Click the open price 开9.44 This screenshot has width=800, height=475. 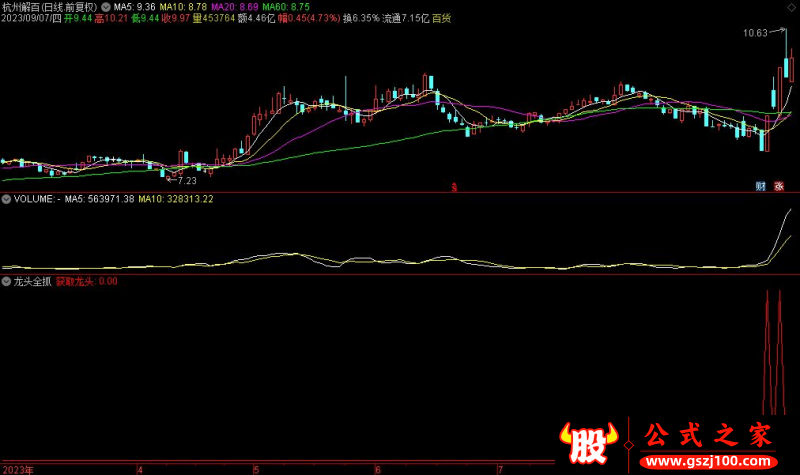pyautogui.click(x=78, y=18)
